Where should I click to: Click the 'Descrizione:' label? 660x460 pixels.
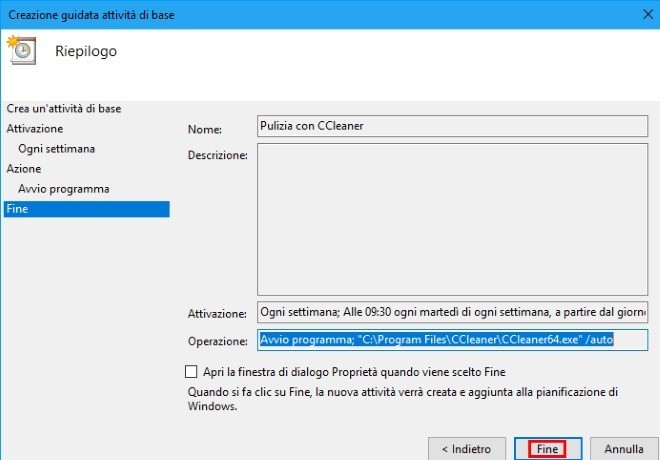[x=217, y=155]
